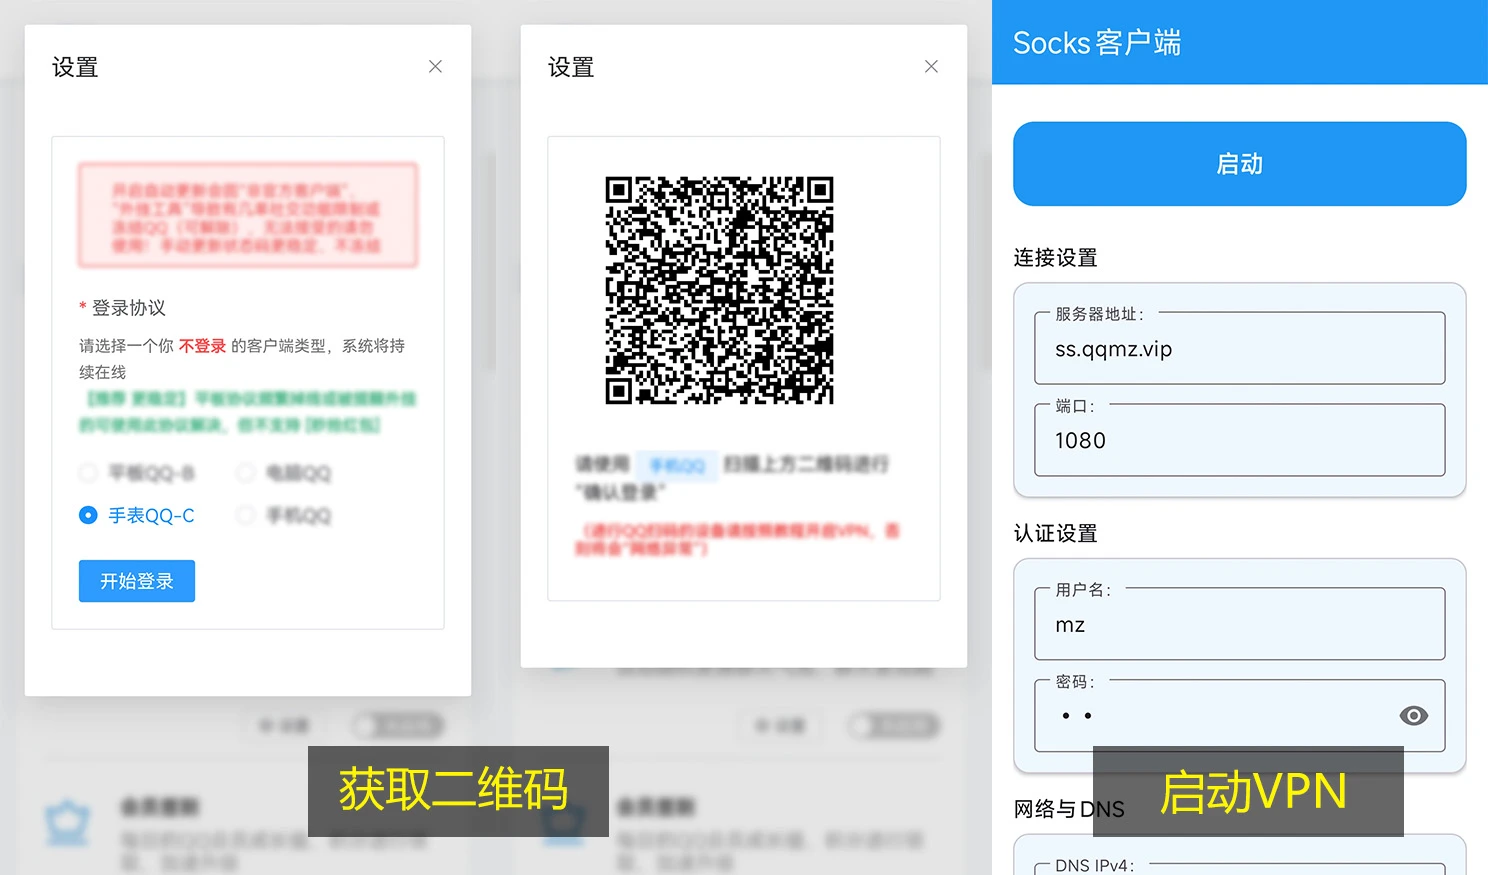This screenshot has height=875, width=1488.
Task: Toggle the blurred switch below the QR dialog
Action: [x=894, y=725]
